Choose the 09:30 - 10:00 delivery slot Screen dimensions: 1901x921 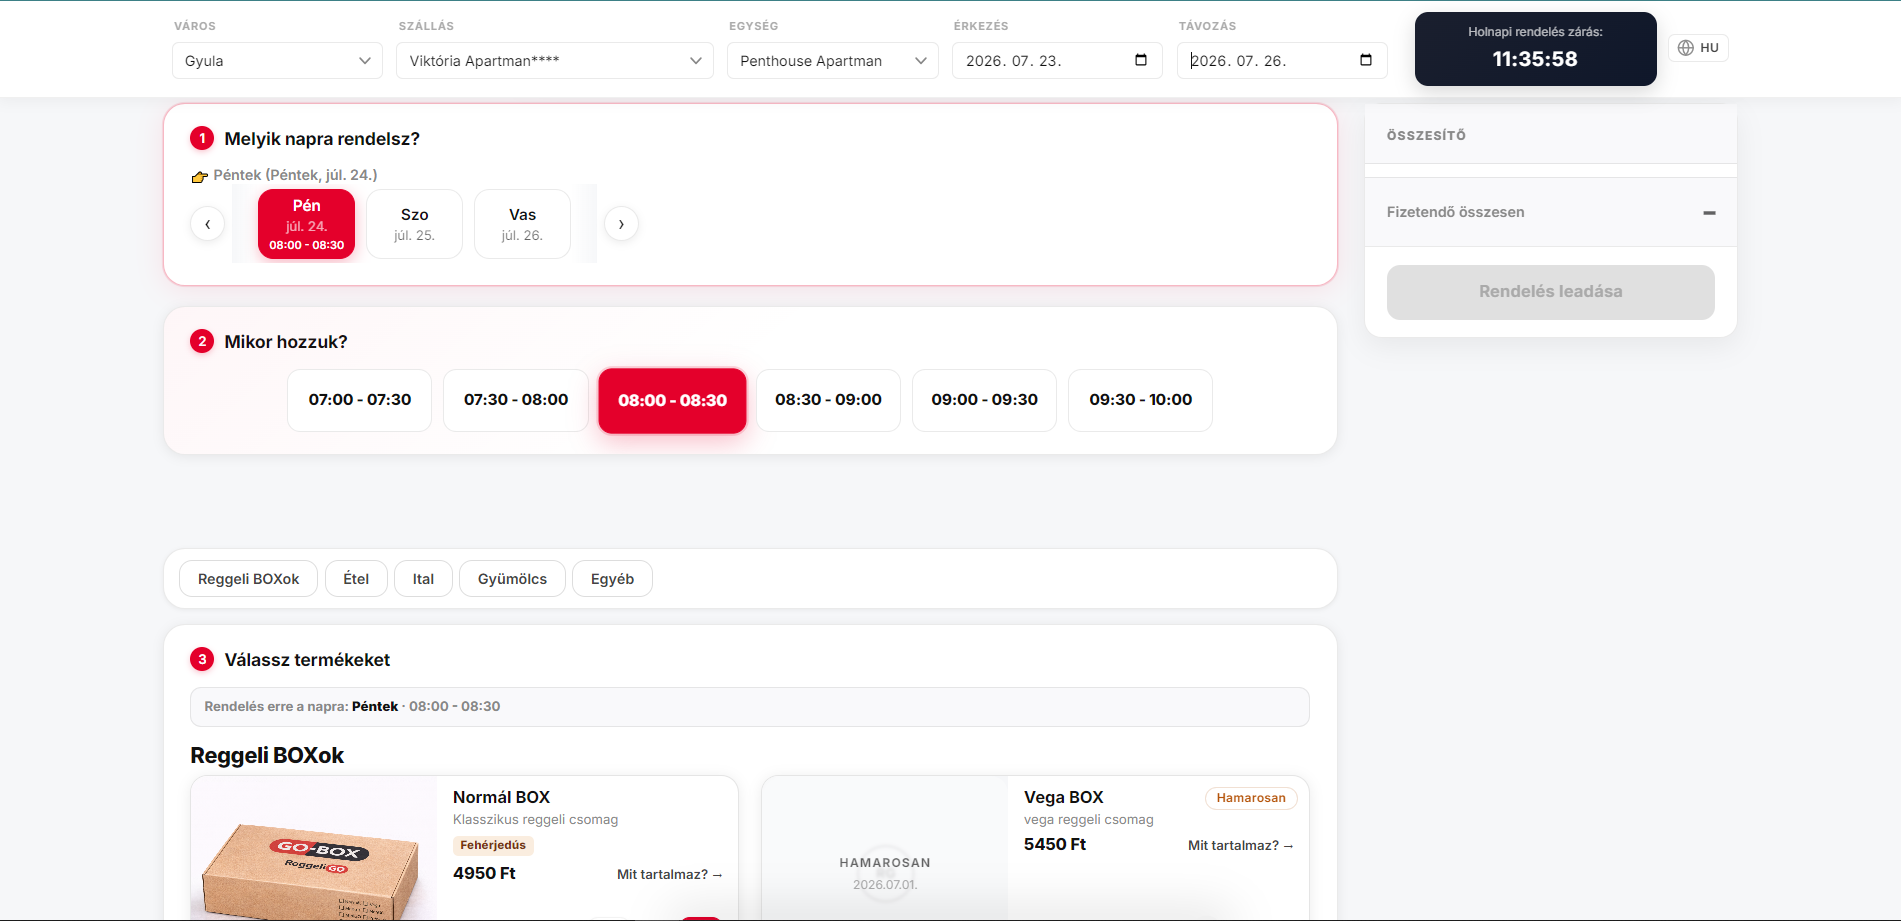point(1140,400)
